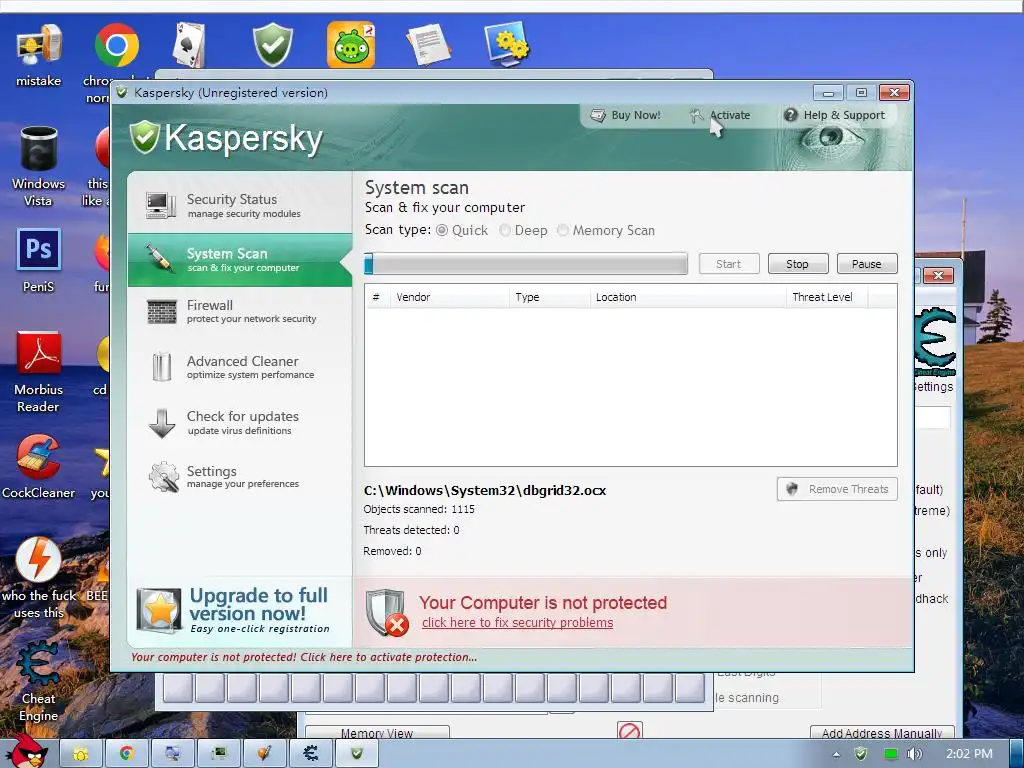Launch the Photoshop Ps desktop icon

pyautogui.click(x=39, y=249)
